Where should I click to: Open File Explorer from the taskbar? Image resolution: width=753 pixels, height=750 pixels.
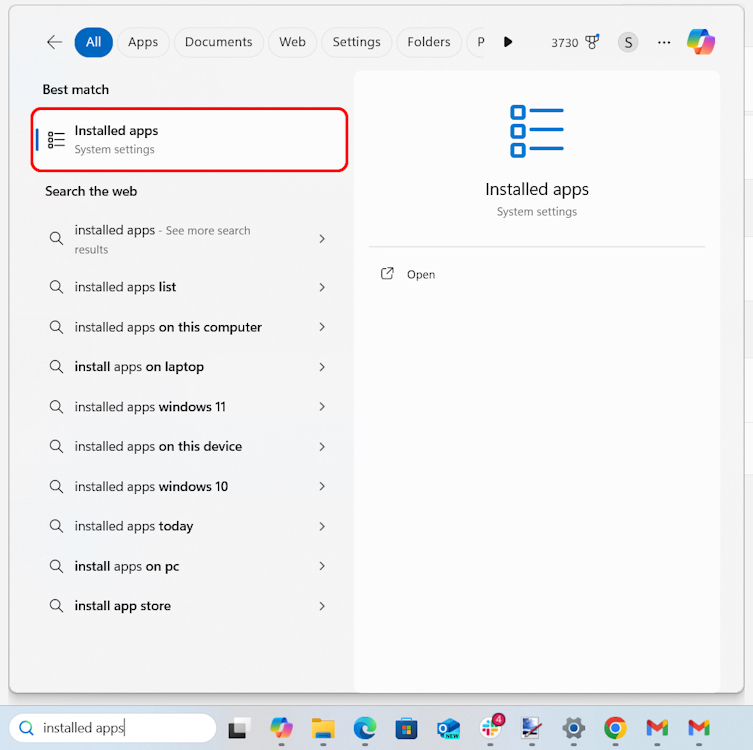click(x=323, y=728)
